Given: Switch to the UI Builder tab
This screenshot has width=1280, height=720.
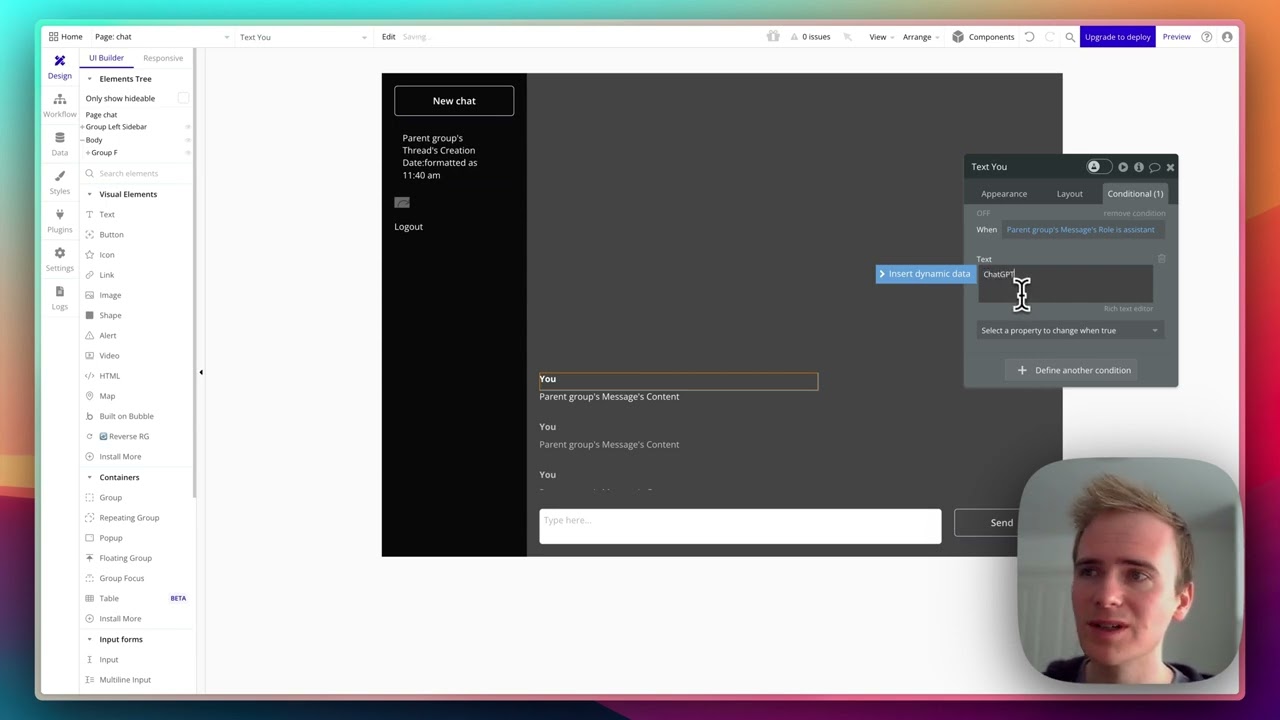Looking at the screenshot, I should point(106,58).
